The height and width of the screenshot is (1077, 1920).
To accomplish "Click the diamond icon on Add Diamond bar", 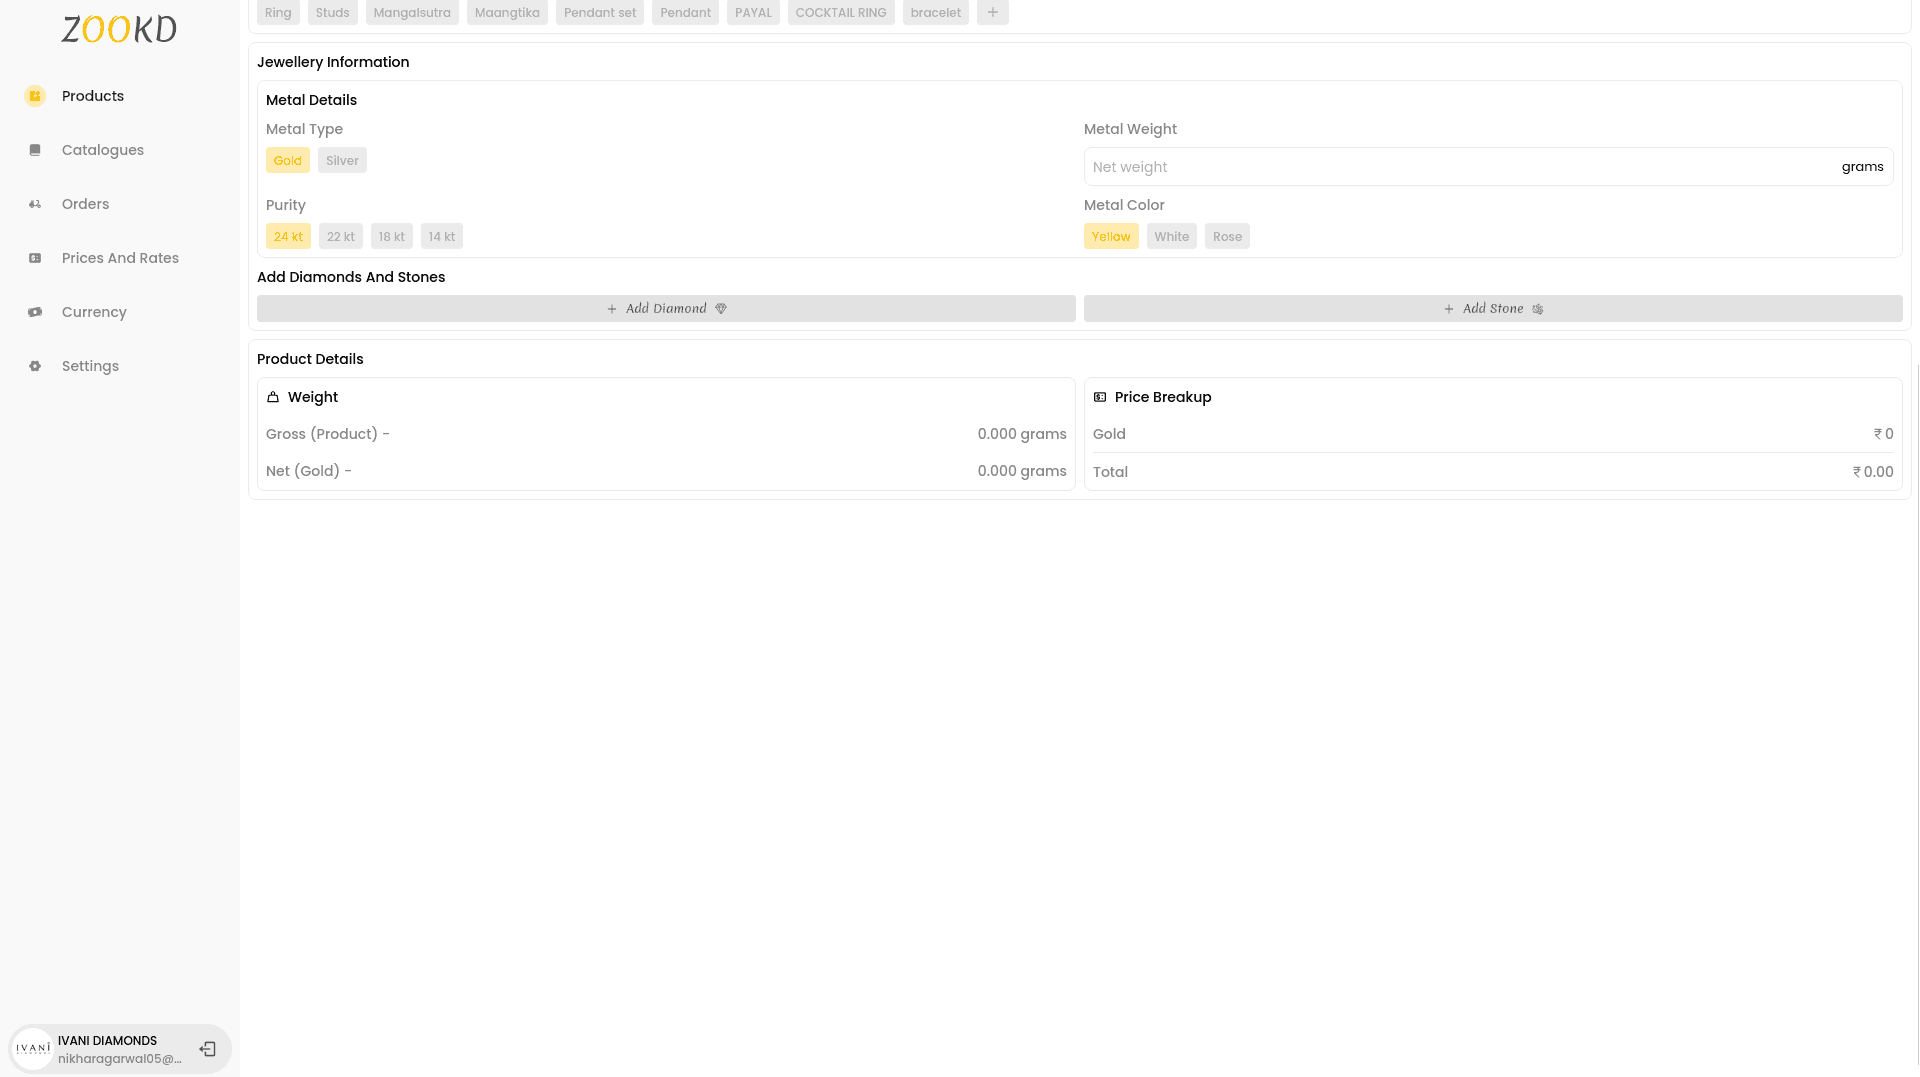I will [720, 308].
